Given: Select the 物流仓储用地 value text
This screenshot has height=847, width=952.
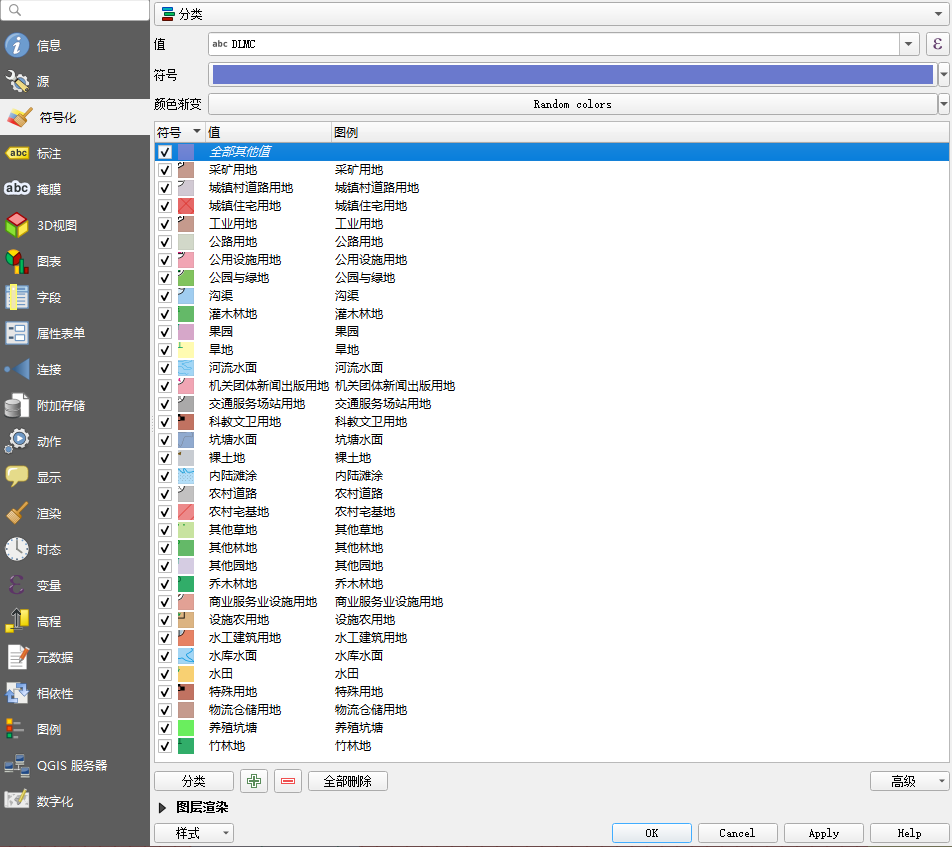Looking at the screenshot, I should 245,710.
